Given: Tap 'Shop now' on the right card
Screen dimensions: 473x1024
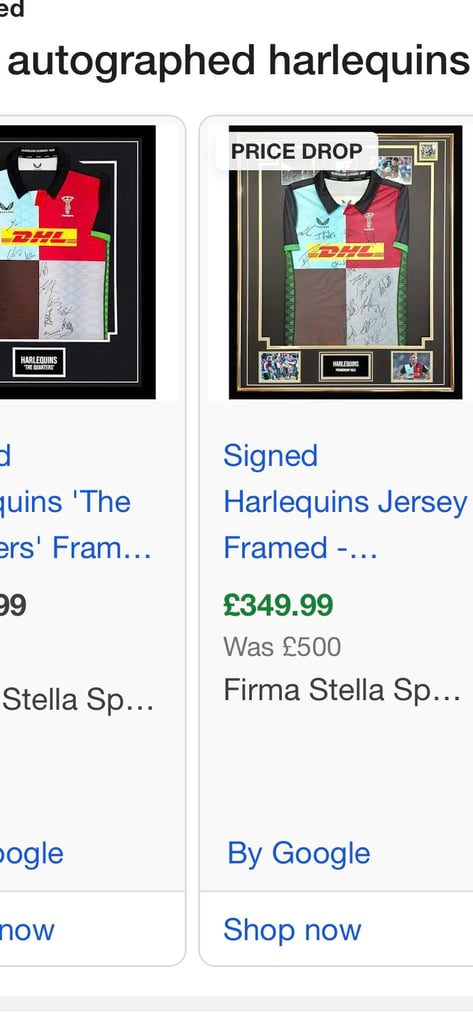Looking at the screenshot, I should (x=292, y=929).
